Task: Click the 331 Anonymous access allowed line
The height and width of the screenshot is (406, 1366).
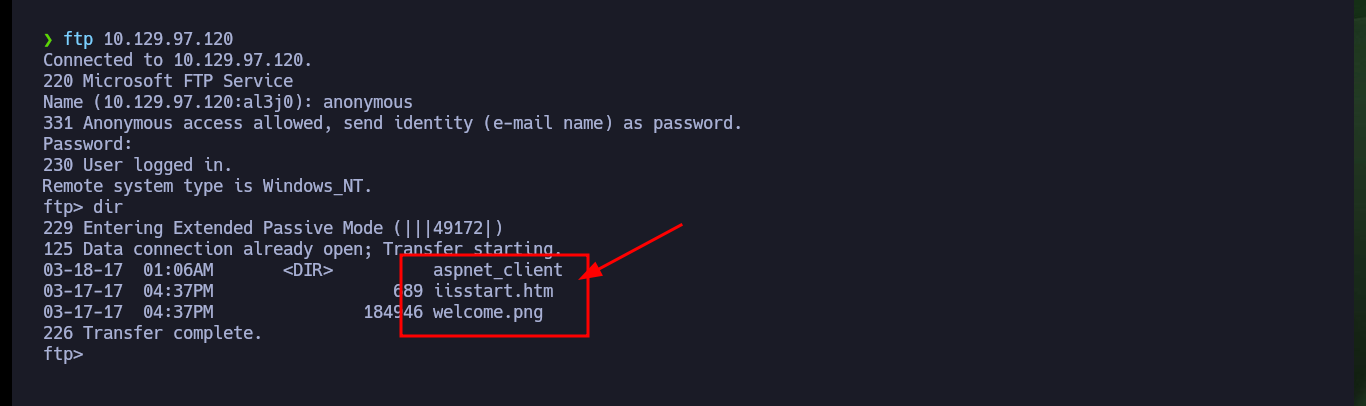Action: (393, 123)
